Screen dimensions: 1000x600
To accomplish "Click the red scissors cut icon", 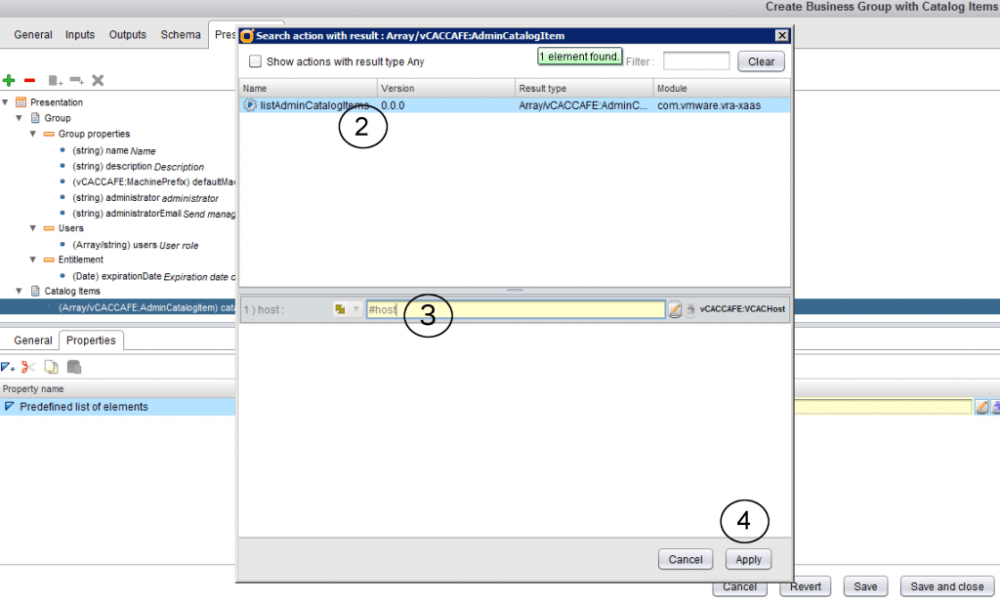I will (29, 367).
